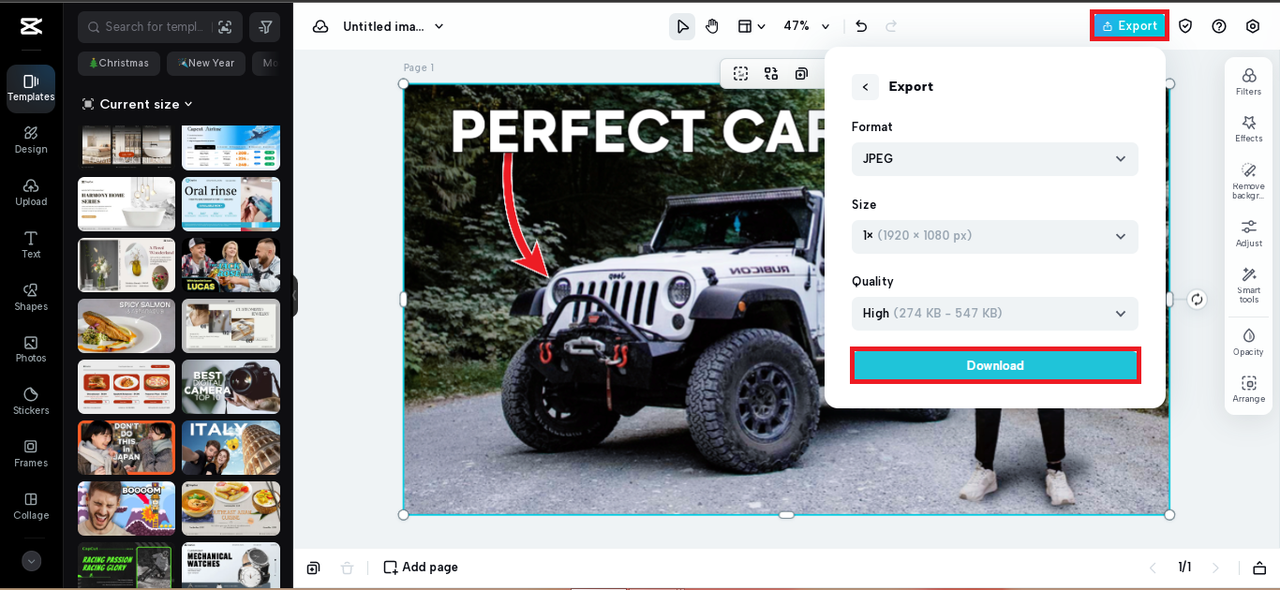Click the Download button
1280x590 pixels.
995,365
